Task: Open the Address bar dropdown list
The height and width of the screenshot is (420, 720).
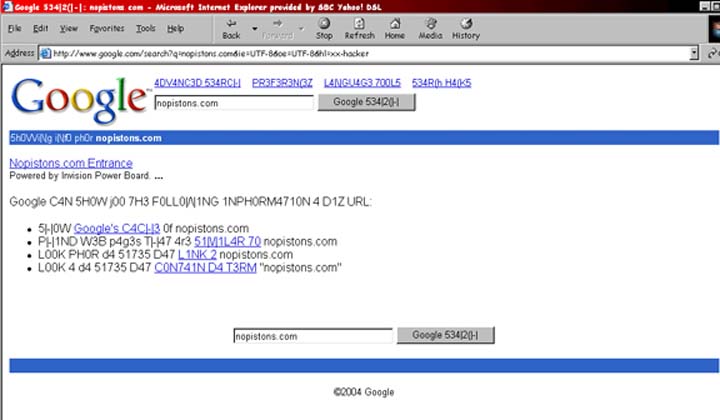Action: pyautogui.click(x=694, y=53)
